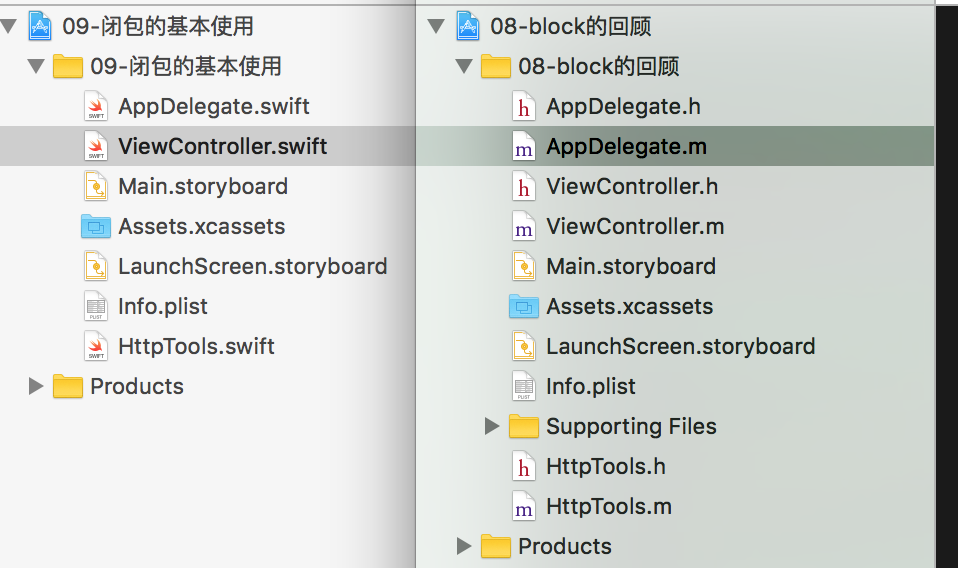Click the plist icon beside left Info.plist
The width and height of the screenshot is (958, 568).
pos(96,307)
